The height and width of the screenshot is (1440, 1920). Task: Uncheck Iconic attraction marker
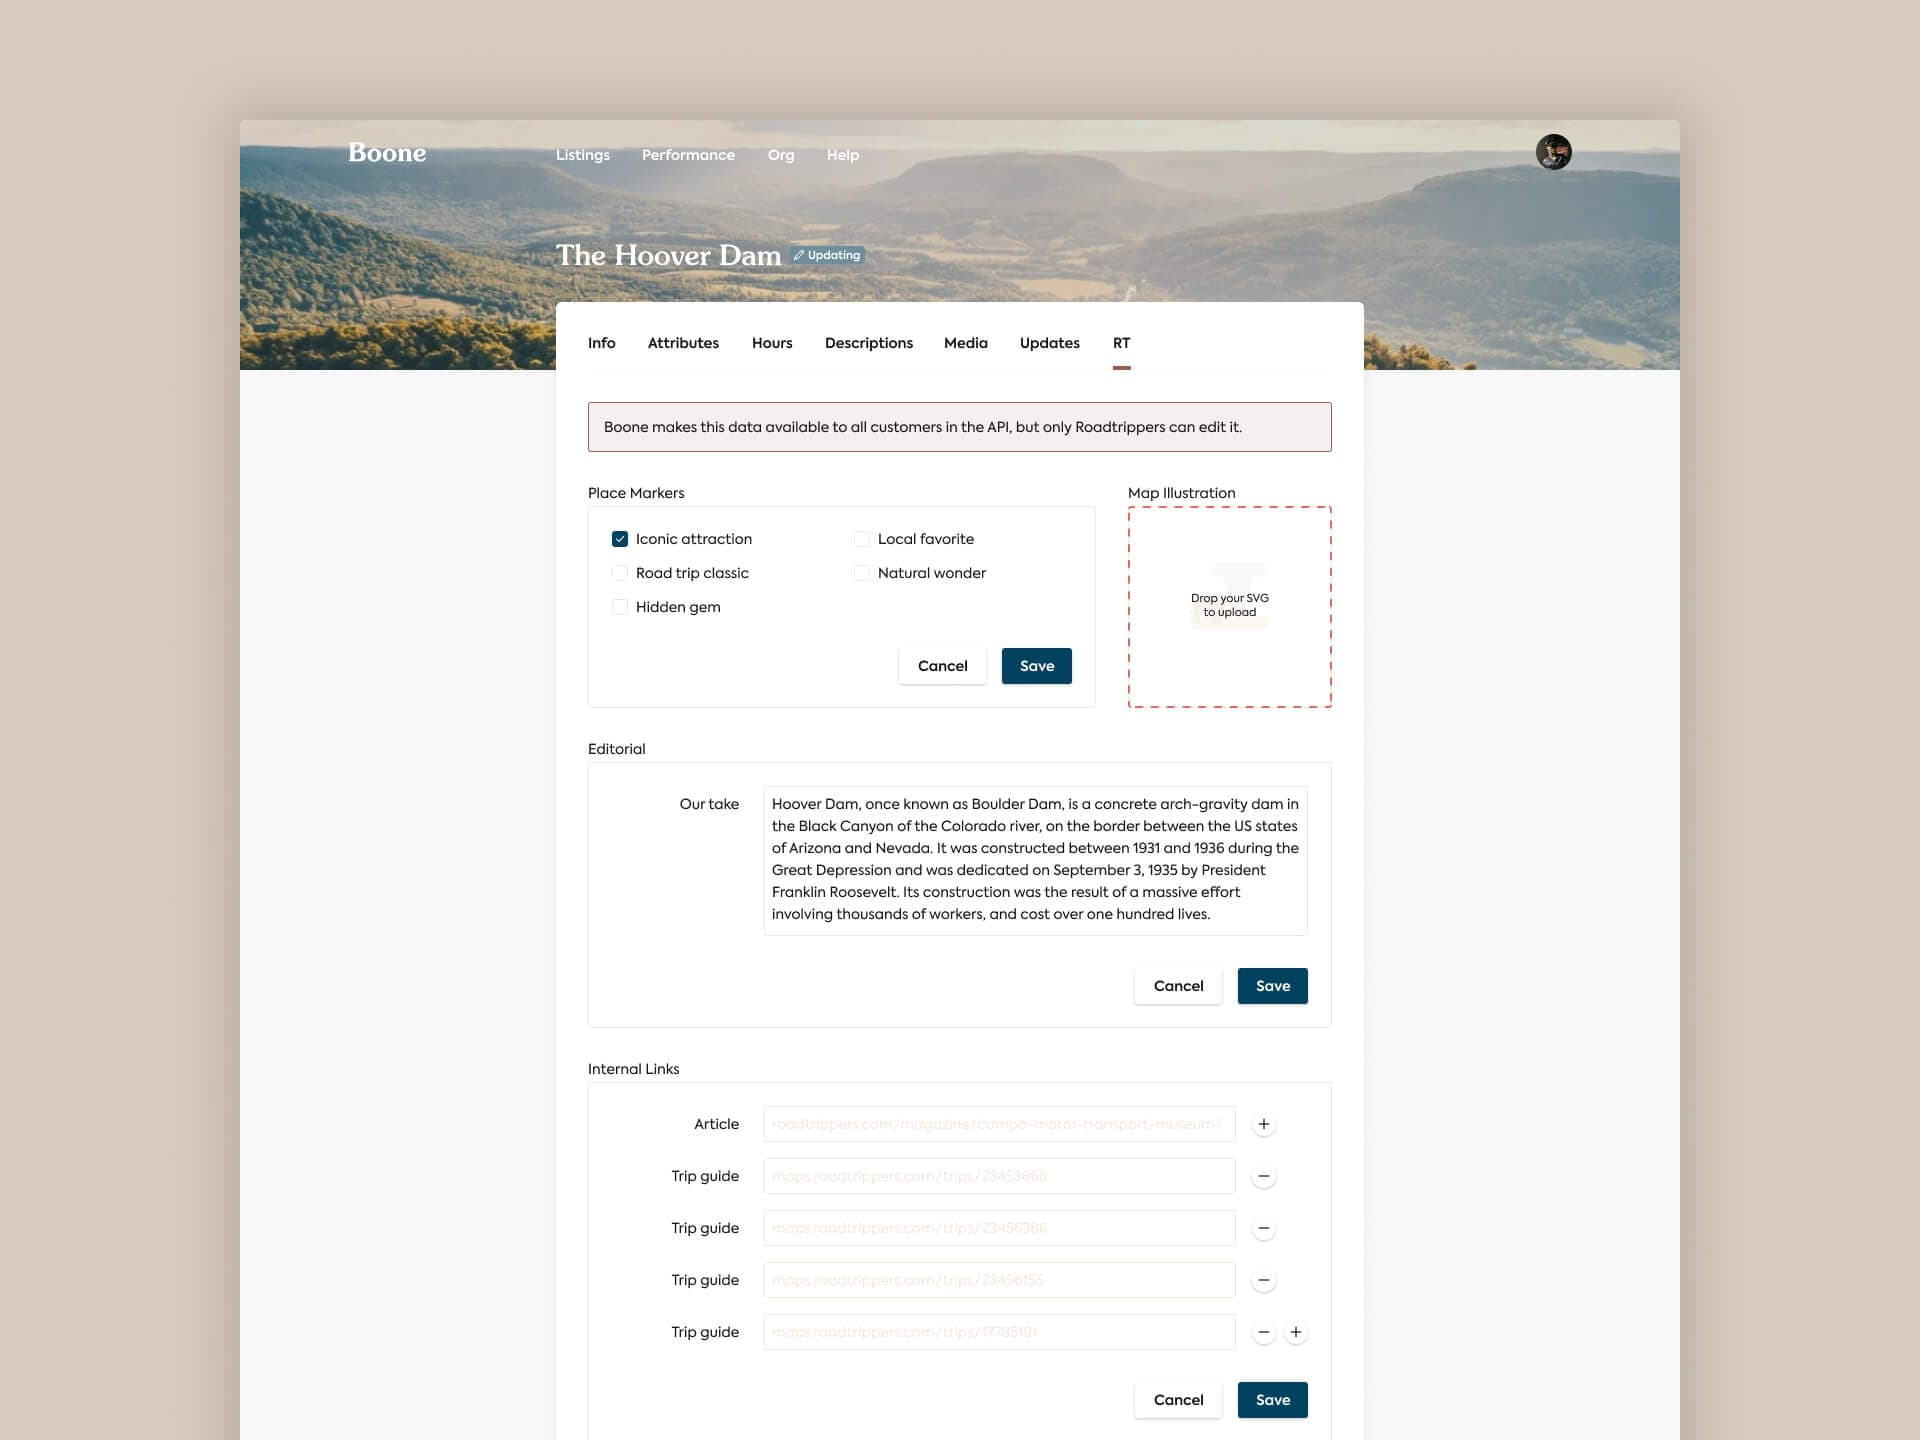pos(620,539)
